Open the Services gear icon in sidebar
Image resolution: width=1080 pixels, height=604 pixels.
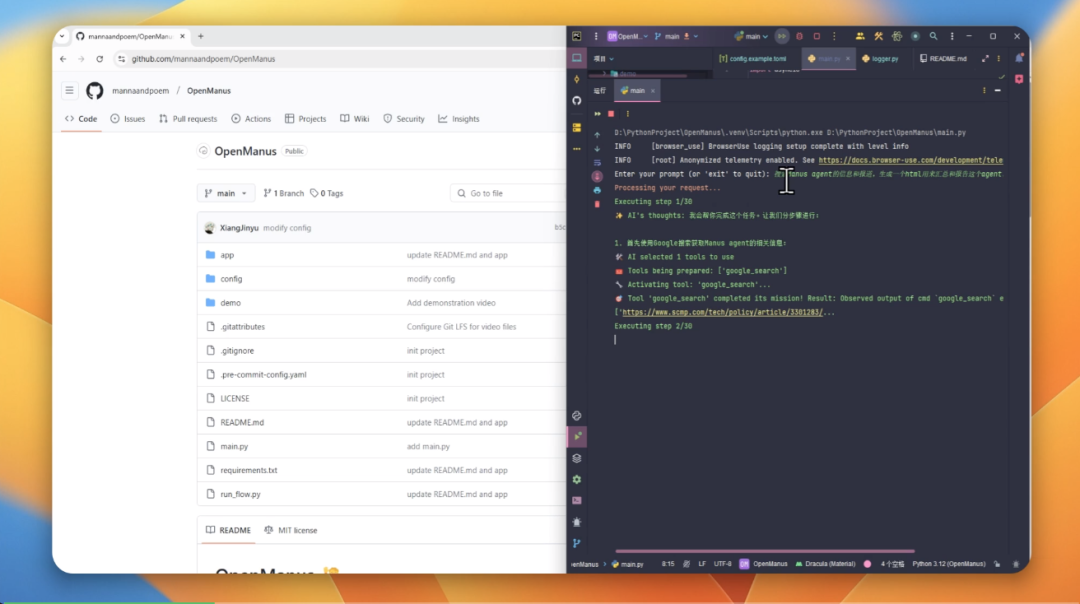pos(577,480)
